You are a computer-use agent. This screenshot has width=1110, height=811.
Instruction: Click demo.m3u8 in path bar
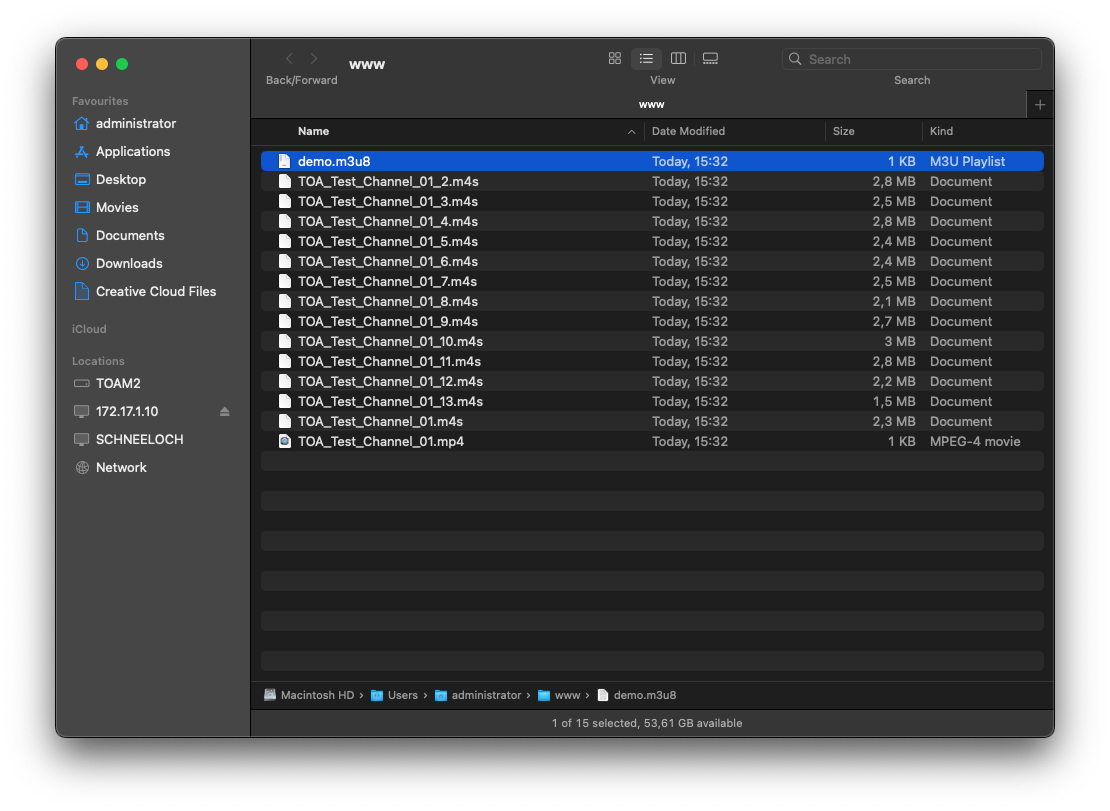(636, 696)
